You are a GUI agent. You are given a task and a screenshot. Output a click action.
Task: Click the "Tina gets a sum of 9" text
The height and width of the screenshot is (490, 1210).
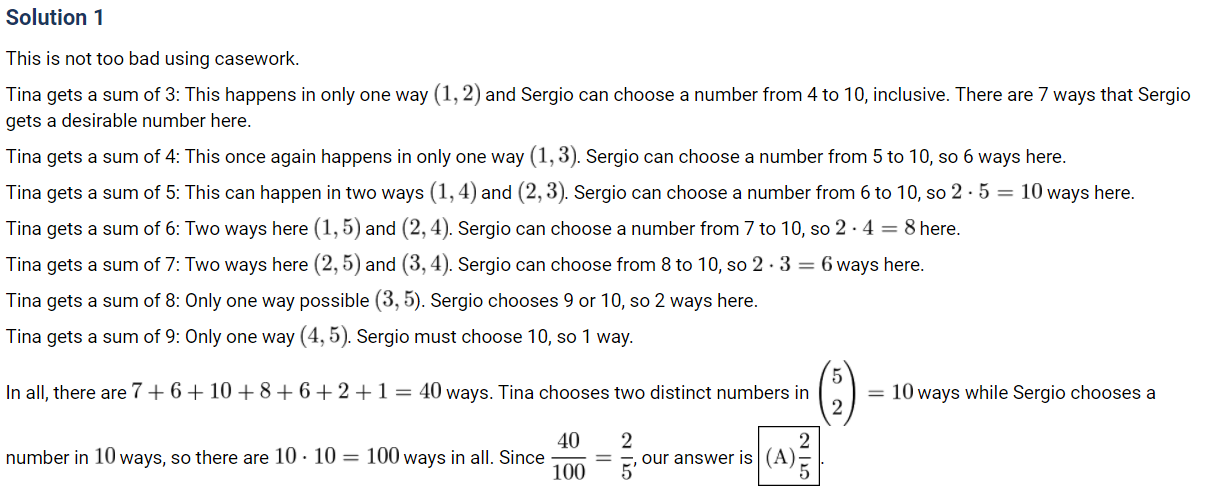point(94,337)
